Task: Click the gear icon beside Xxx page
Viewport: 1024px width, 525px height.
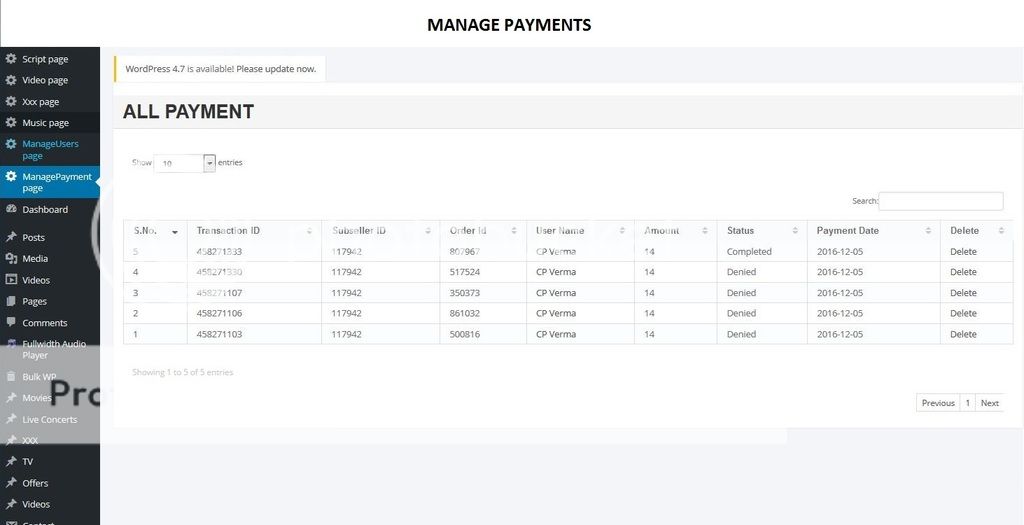Action: click(x=10, y=101)
